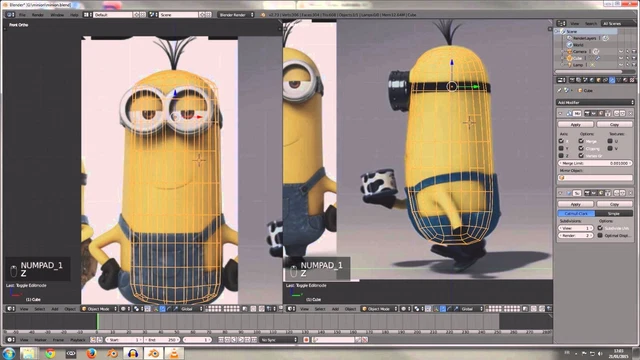640x360 pixels.
Task: Open the File menu
Action: coord(22,15)
